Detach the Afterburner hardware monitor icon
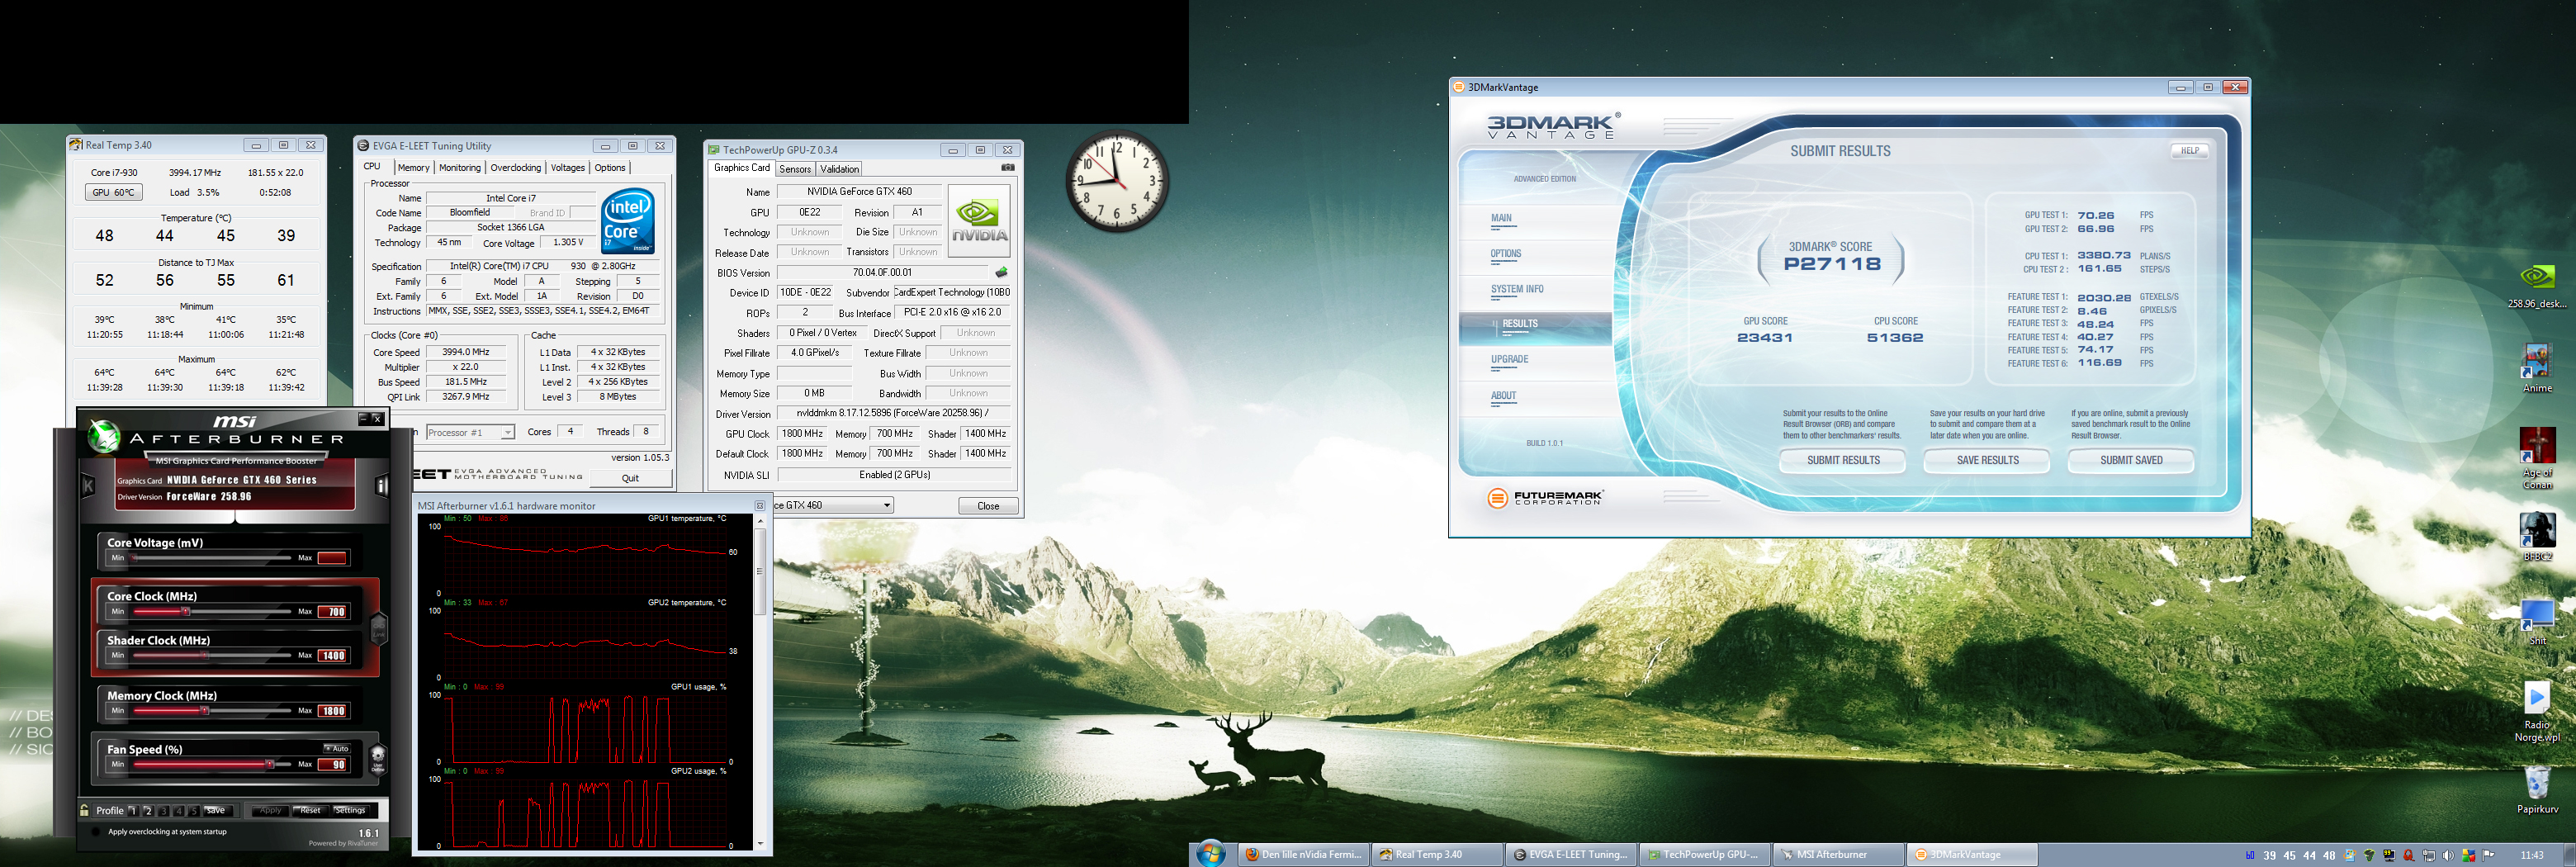Screen dimensions: 2576x867 point(759,506)
